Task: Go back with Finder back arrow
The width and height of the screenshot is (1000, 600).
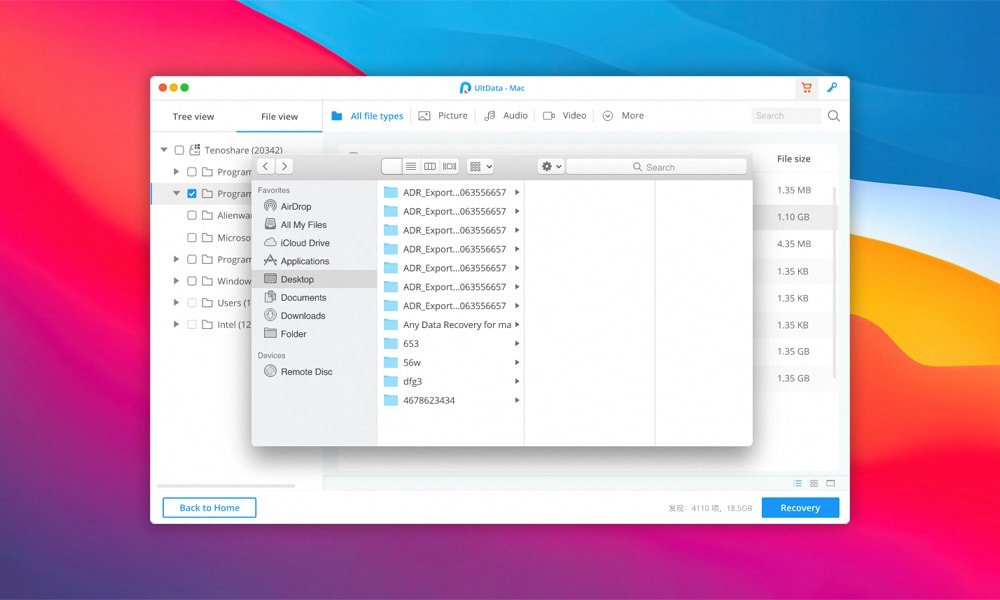Action: [x=266, y=167]
